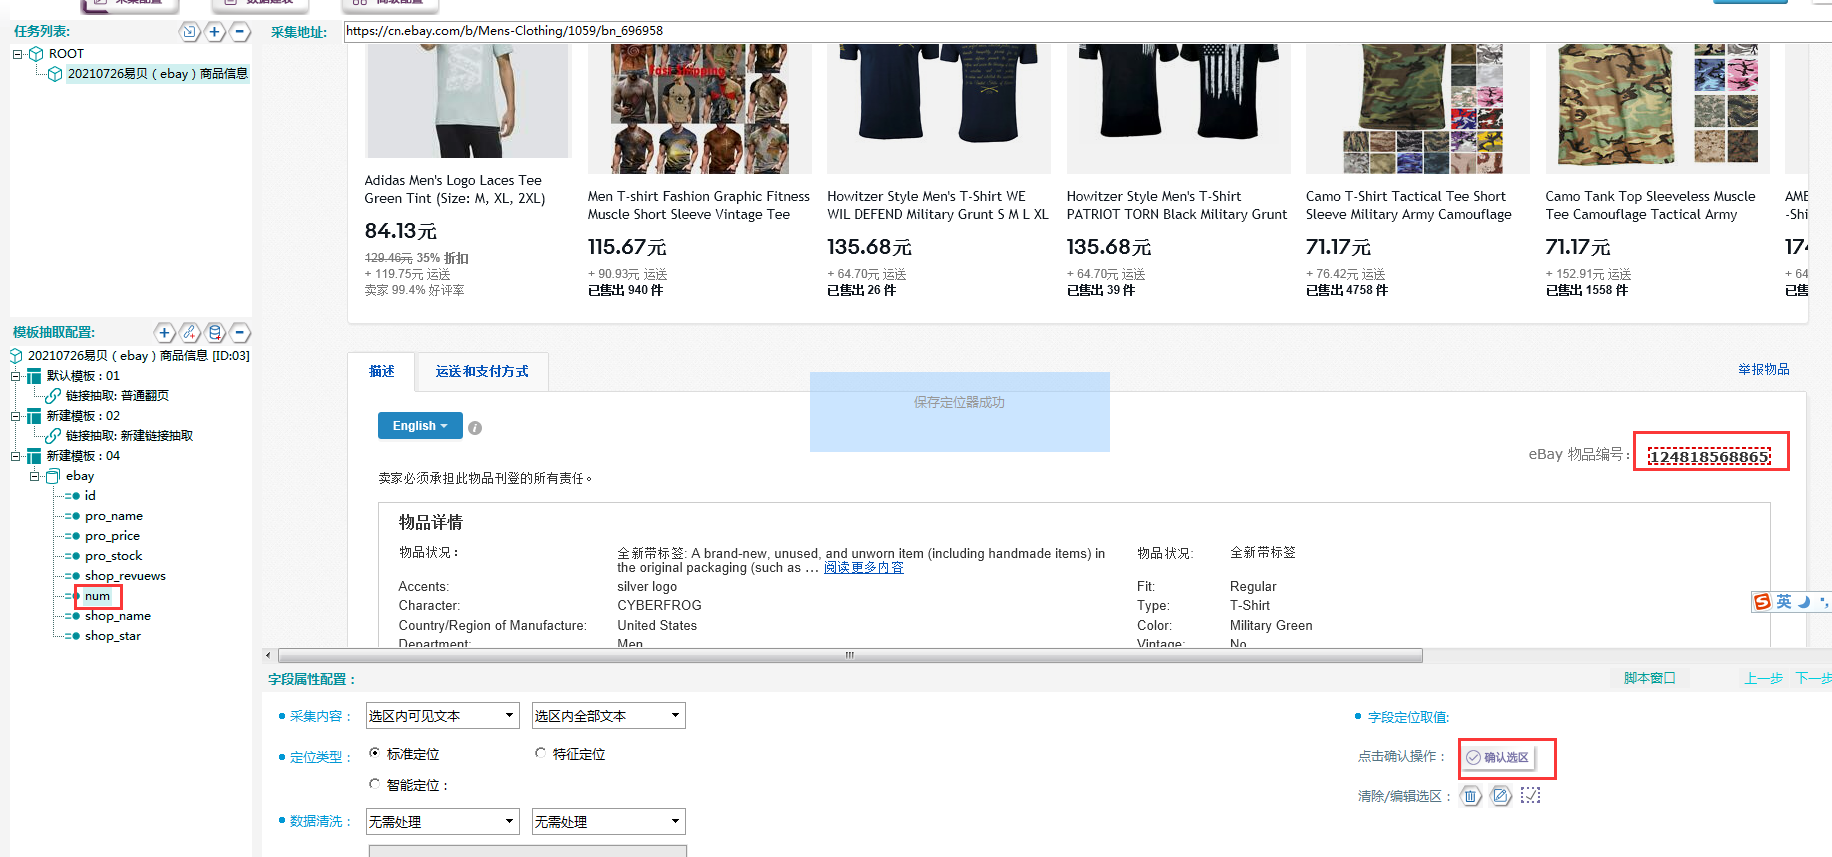Click the Sogou input method S icon
The width and height of the screenshot is (1832, 857).
tap(1762, 602)
